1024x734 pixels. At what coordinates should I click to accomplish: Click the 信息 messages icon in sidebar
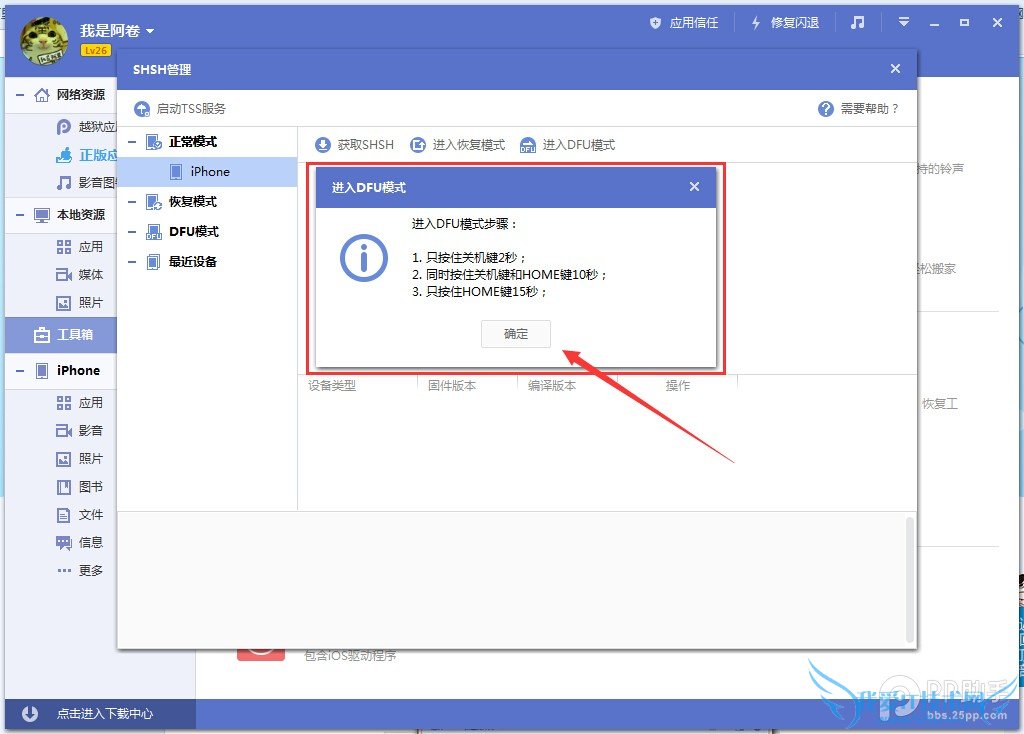(x=62, y=542)
